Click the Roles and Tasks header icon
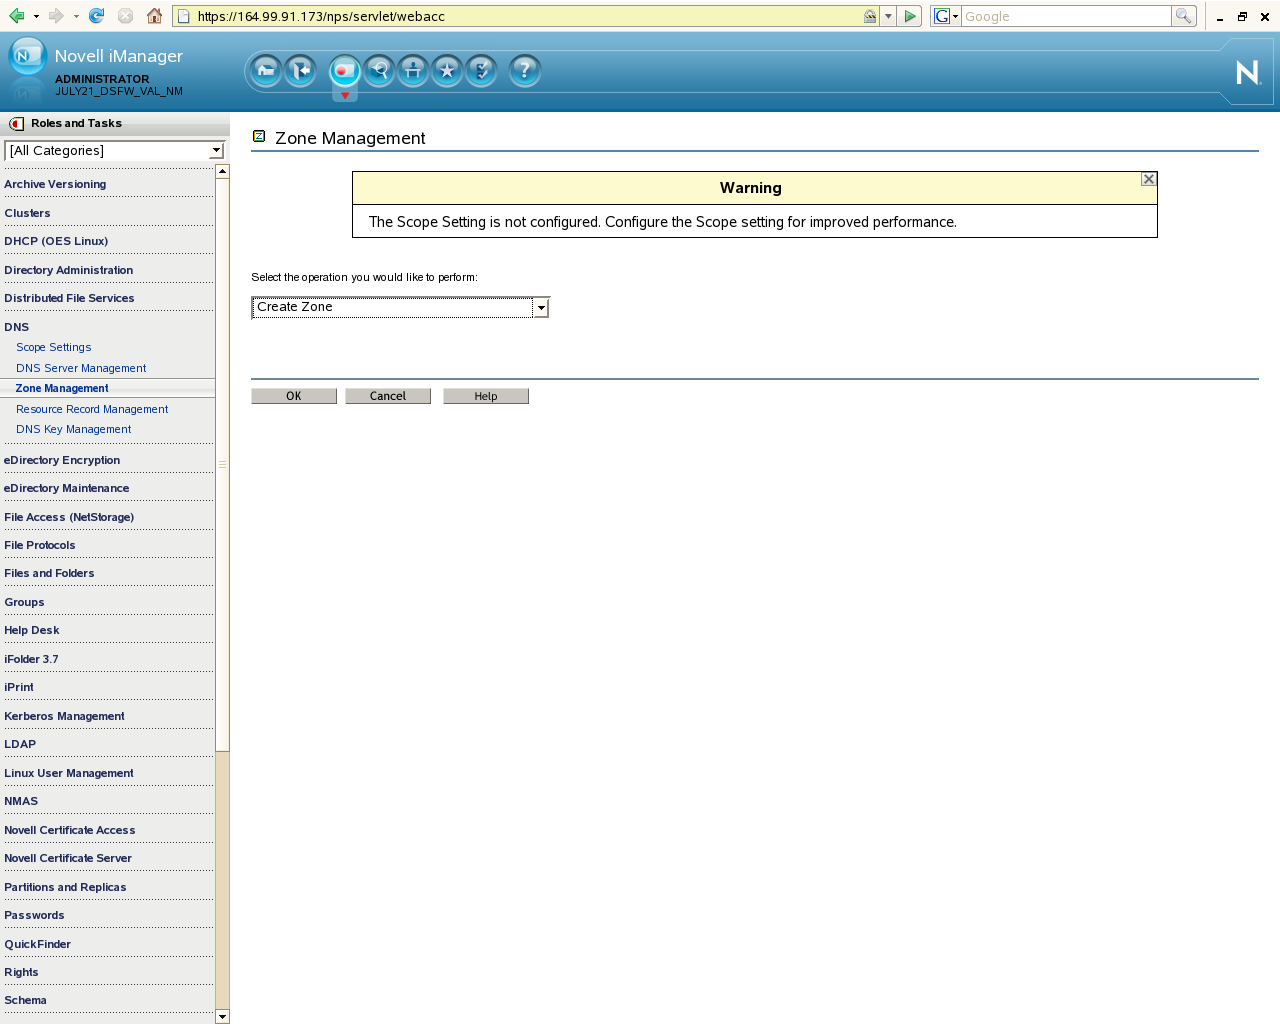 (16, 124)
